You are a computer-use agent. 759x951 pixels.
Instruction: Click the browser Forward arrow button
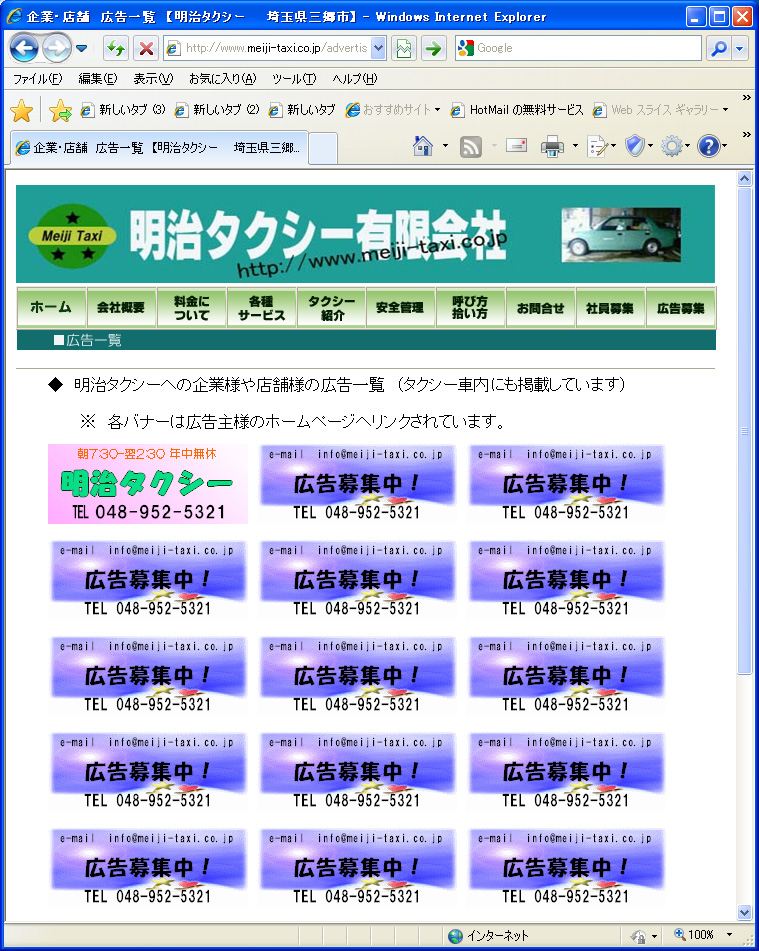pos(56,48)
